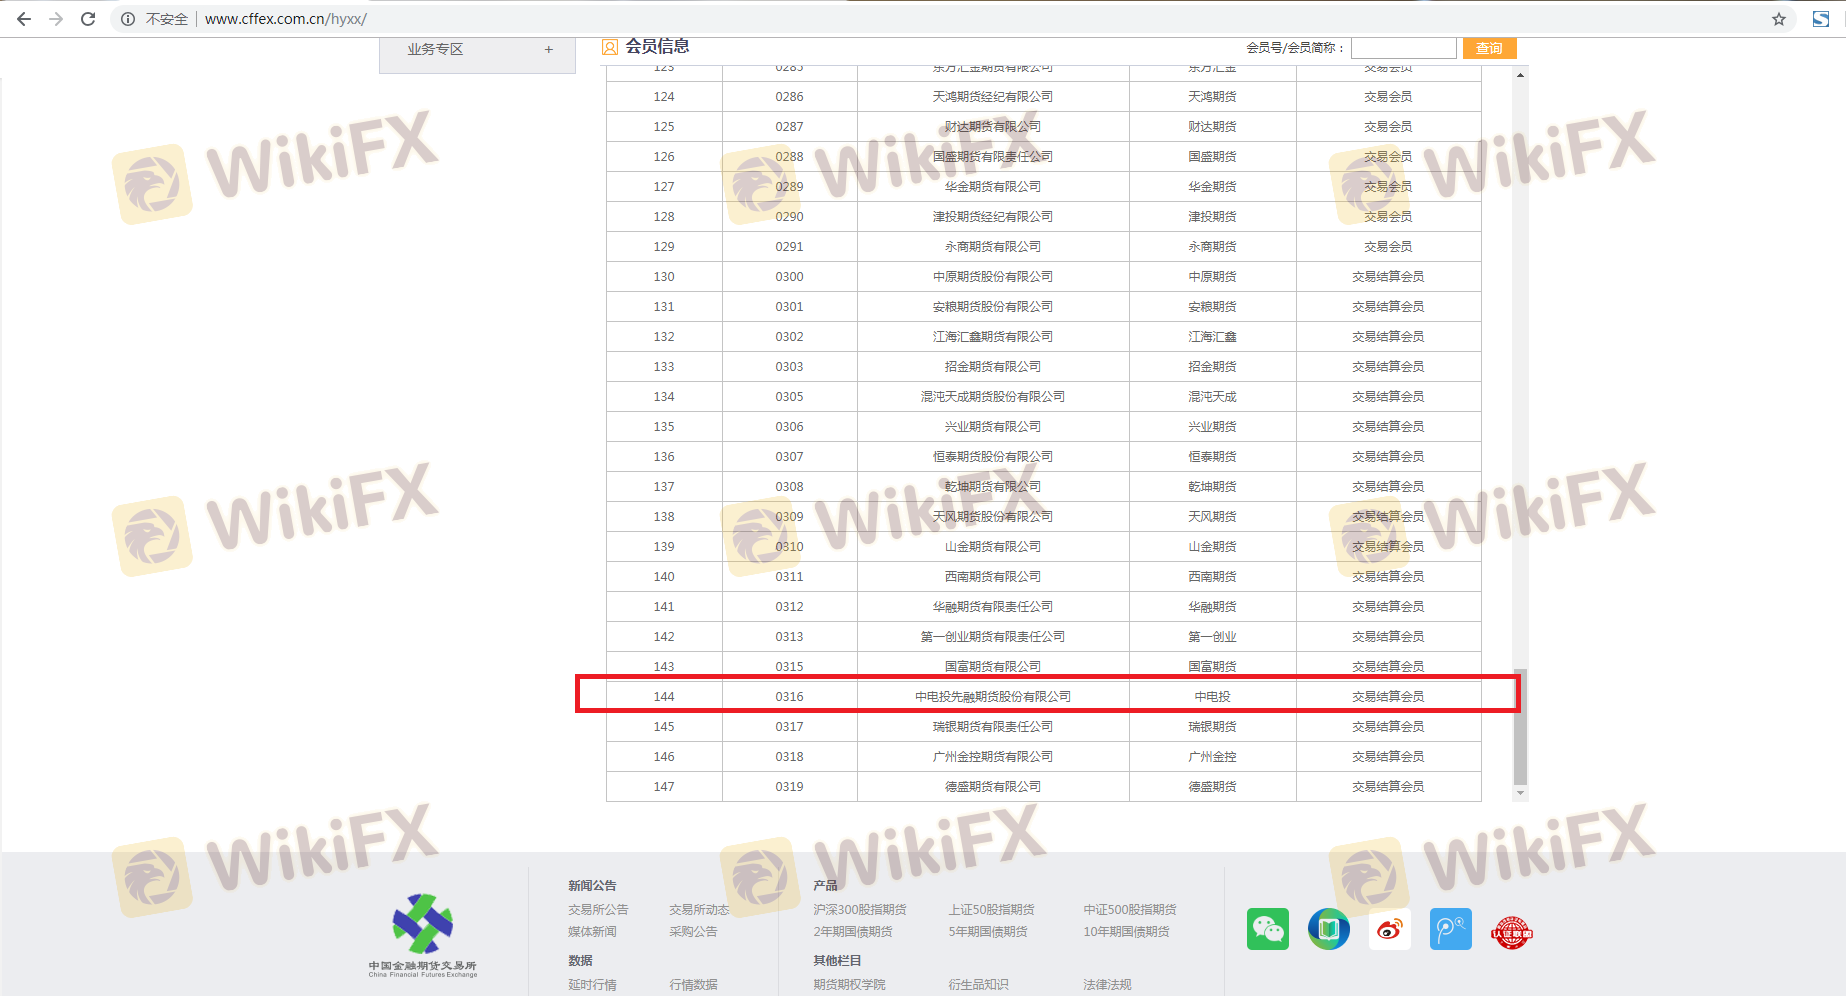View the 不安全 site security info
1846x996 pixels.
coord(155,19)
